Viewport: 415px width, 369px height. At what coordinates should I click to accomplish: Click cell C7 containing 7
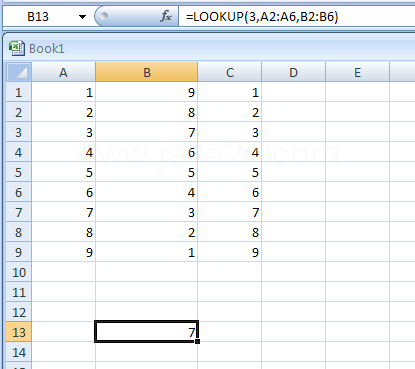point(230,212)
